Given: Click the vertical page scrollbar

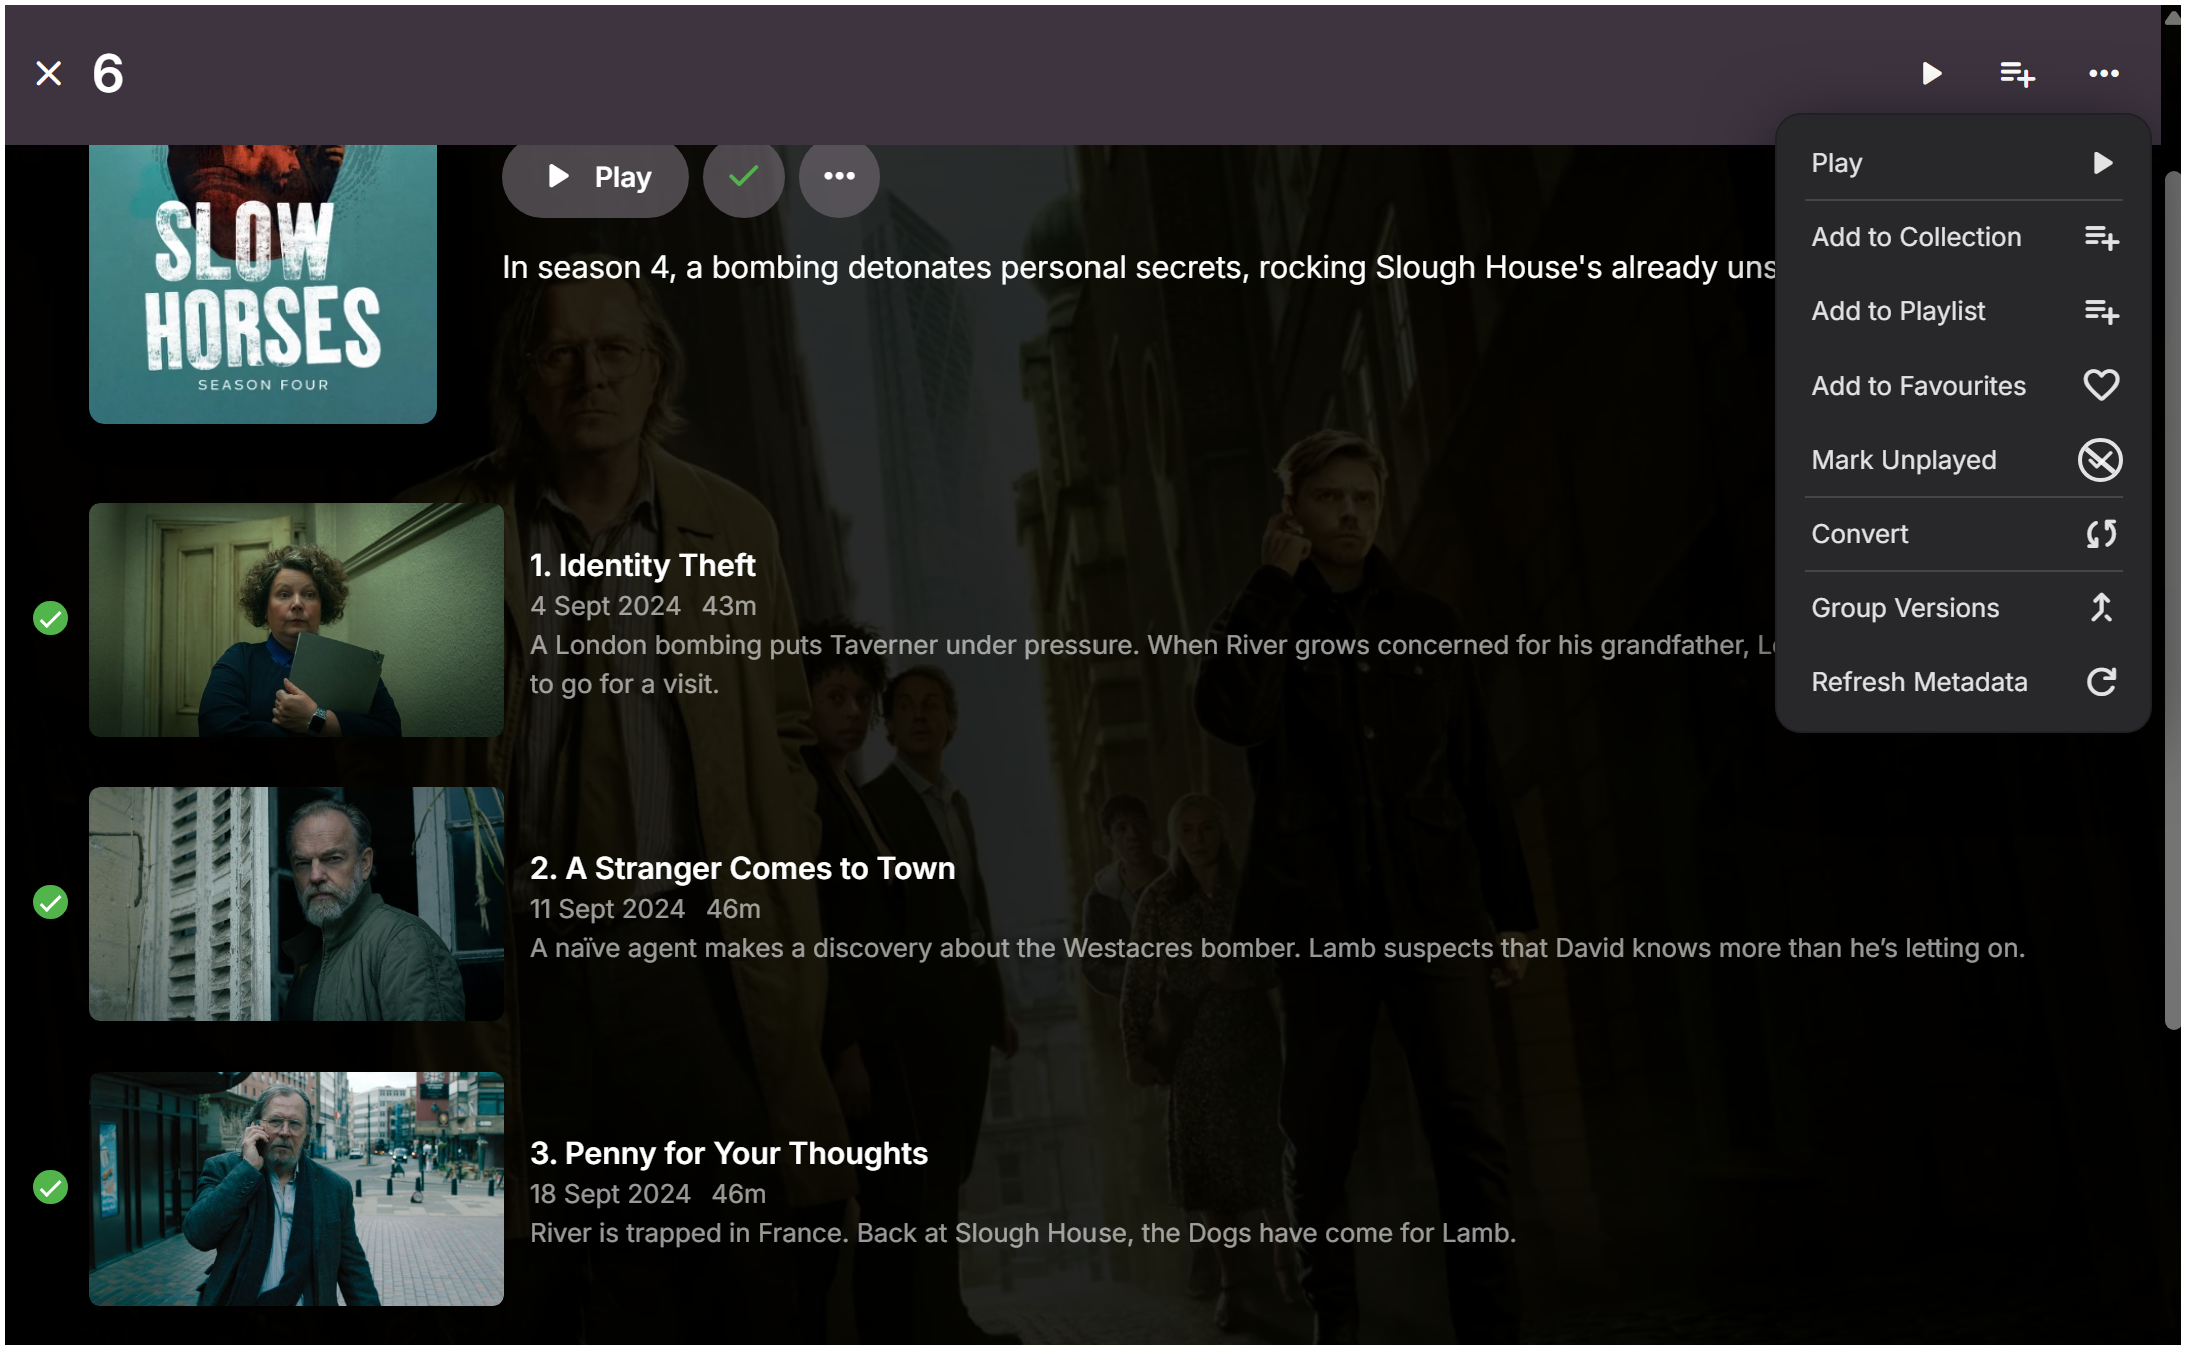Looking at the screenshot, I should pos(2172,600).
